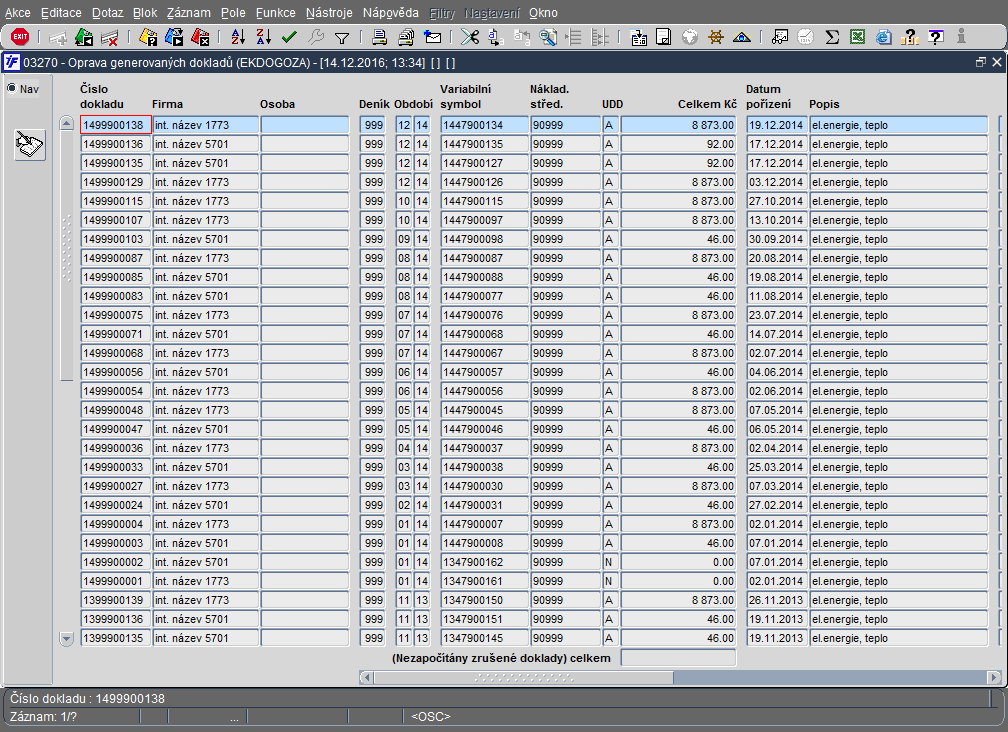The height and width of the screenshot is (732, 1008).
Task: Restore the inner form window
Action: point(980,62)
